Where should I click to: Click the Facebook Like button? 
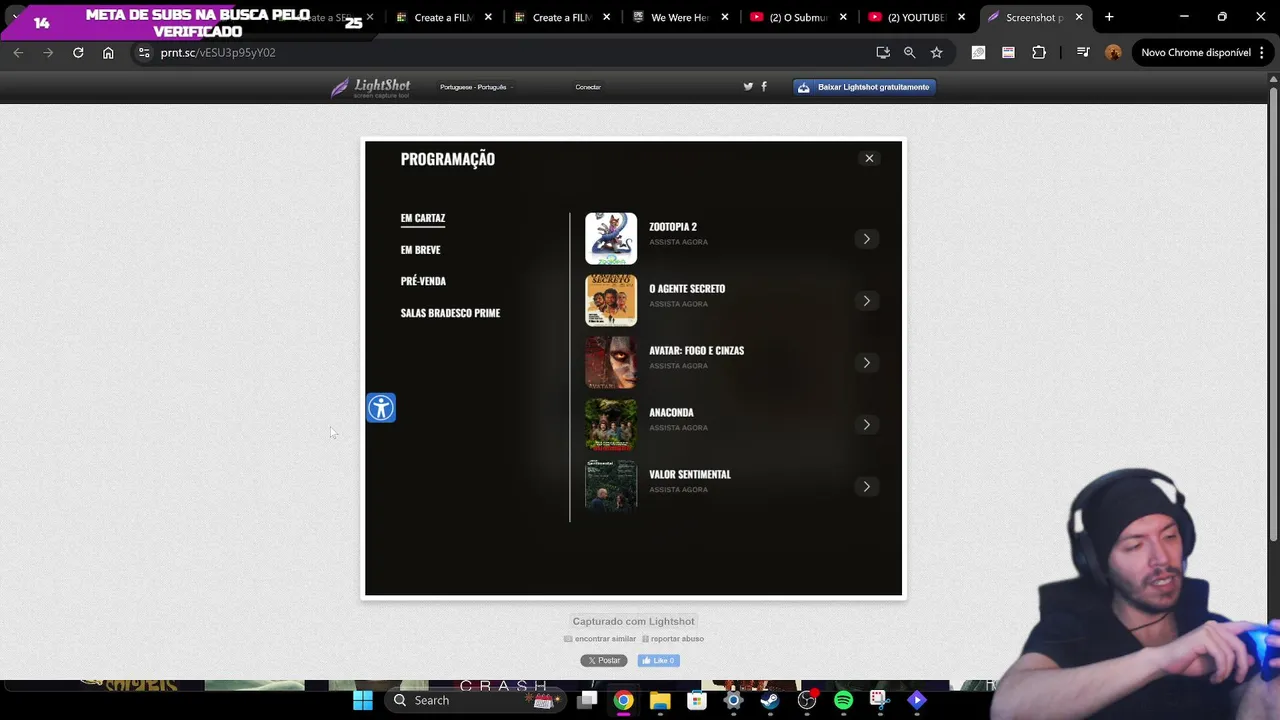(x=659, y=660)
